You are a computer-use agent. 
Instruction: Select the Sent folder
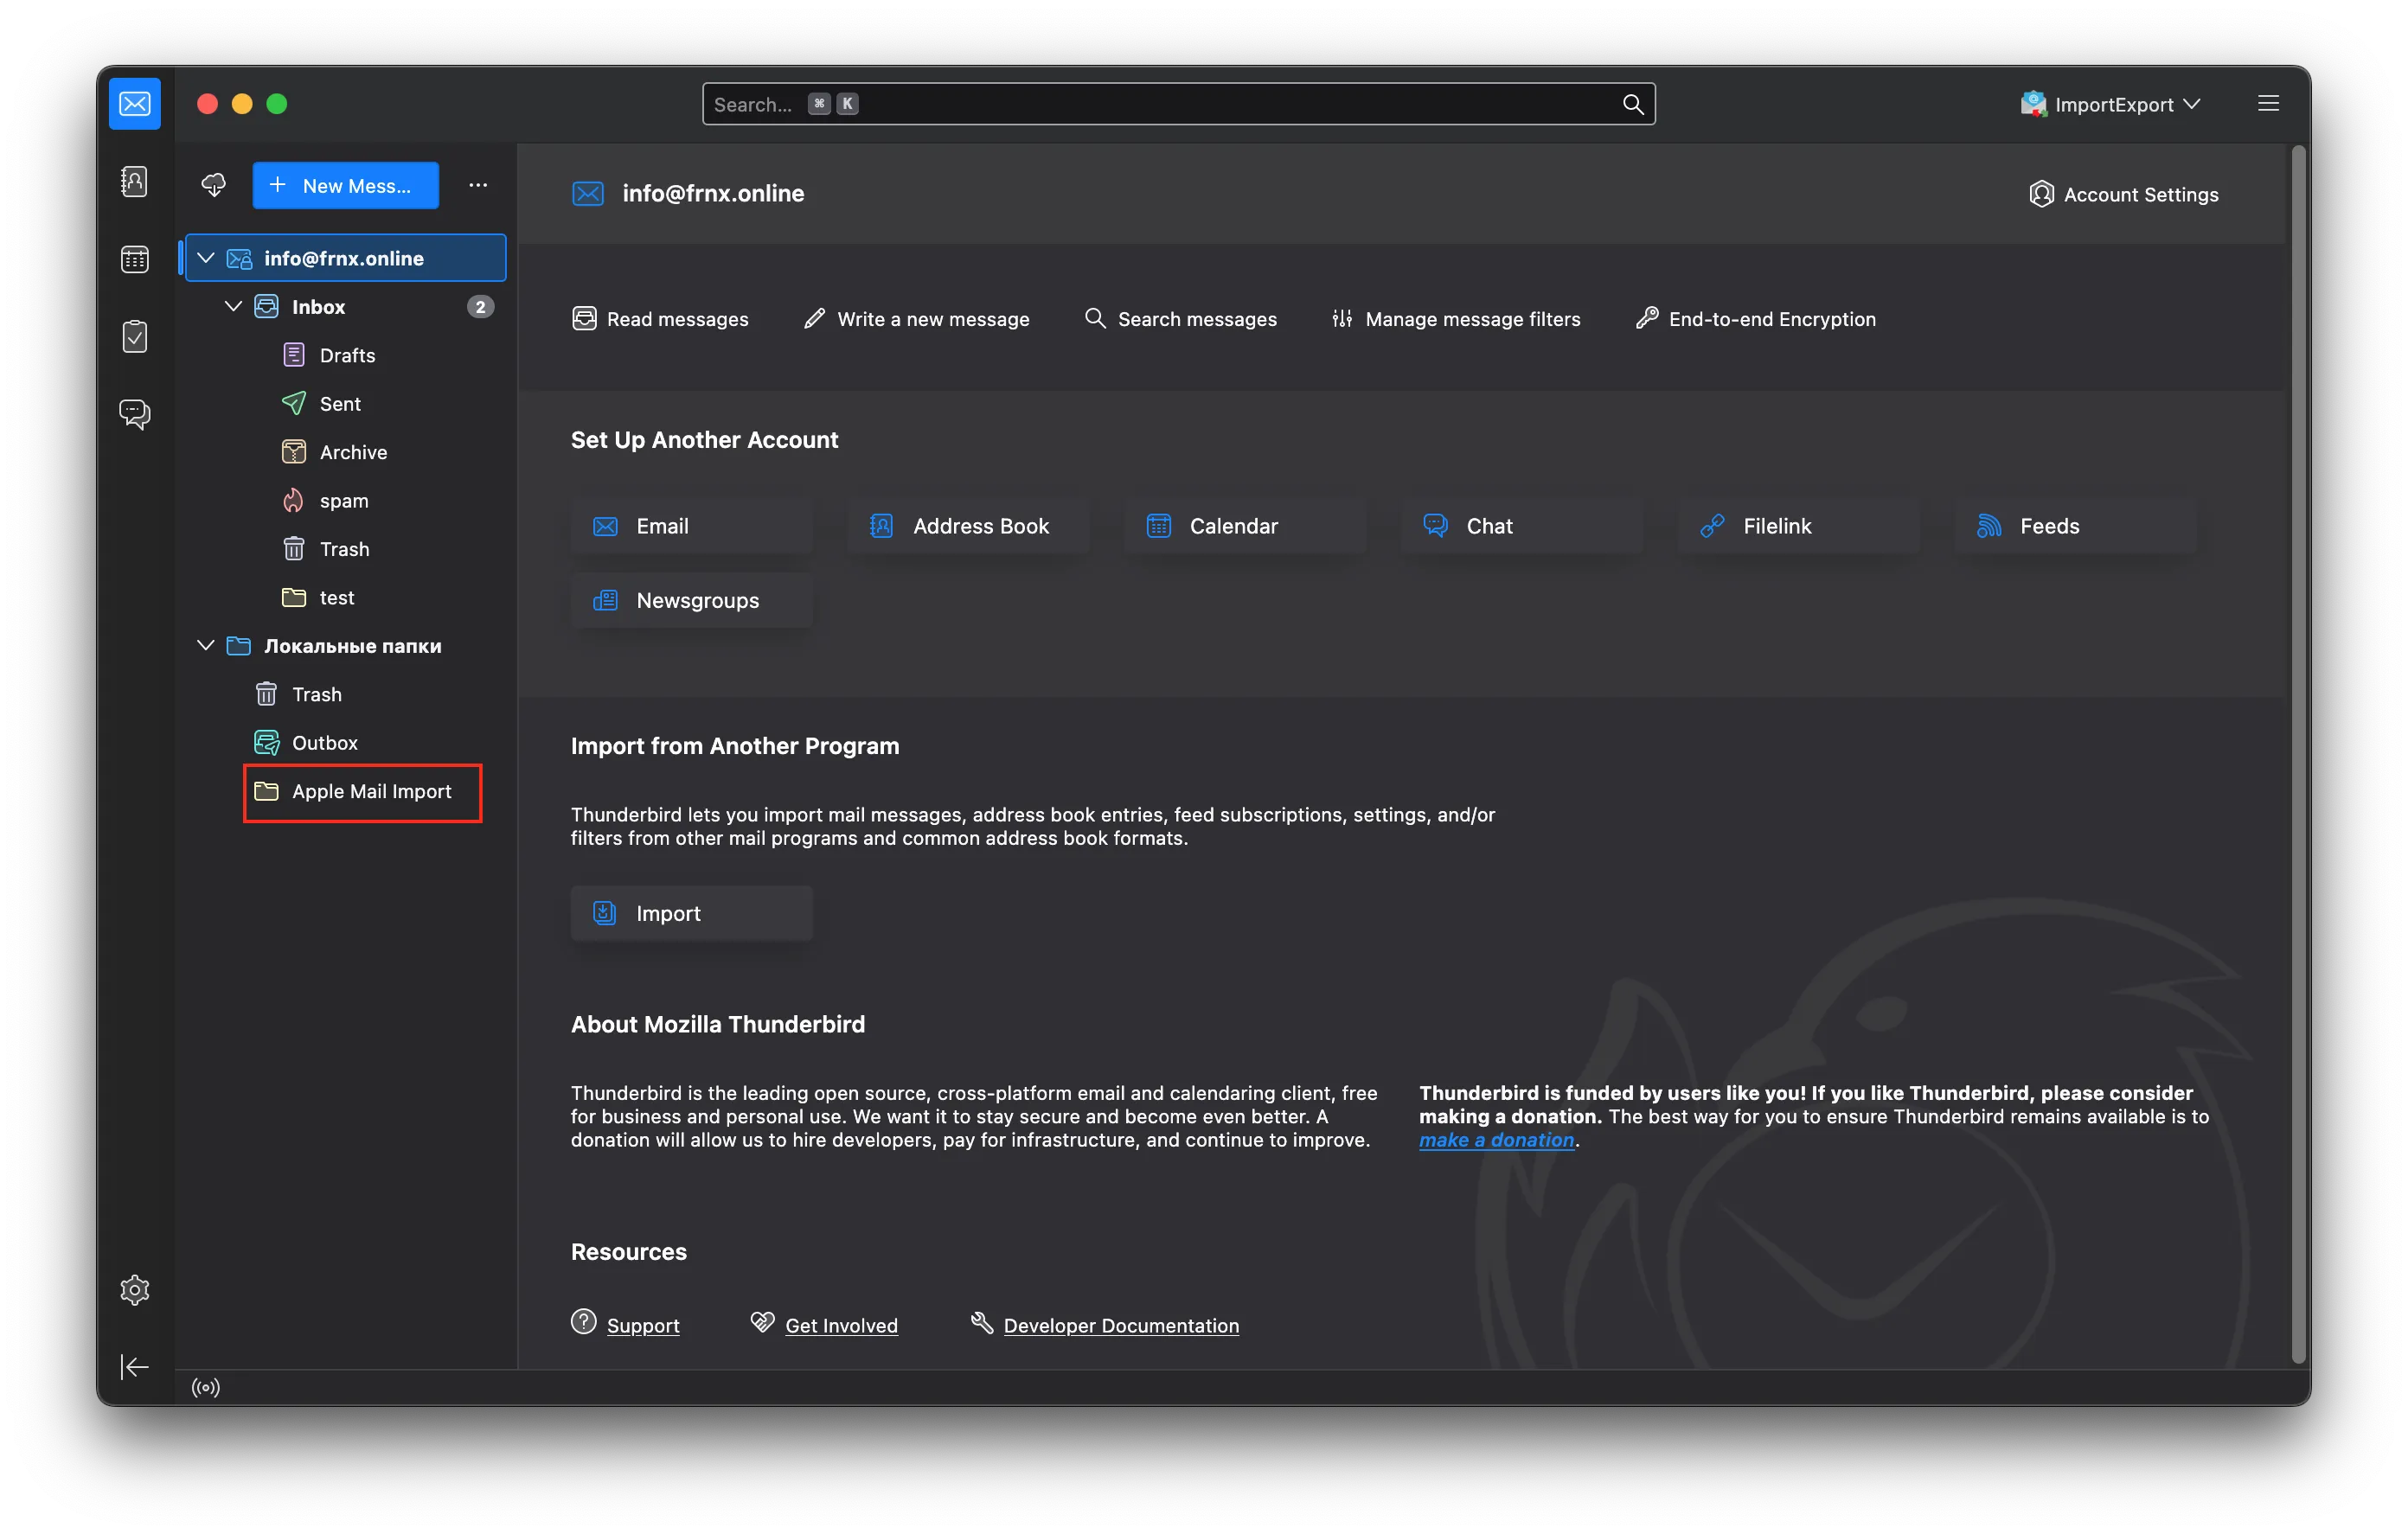(346, 403)
